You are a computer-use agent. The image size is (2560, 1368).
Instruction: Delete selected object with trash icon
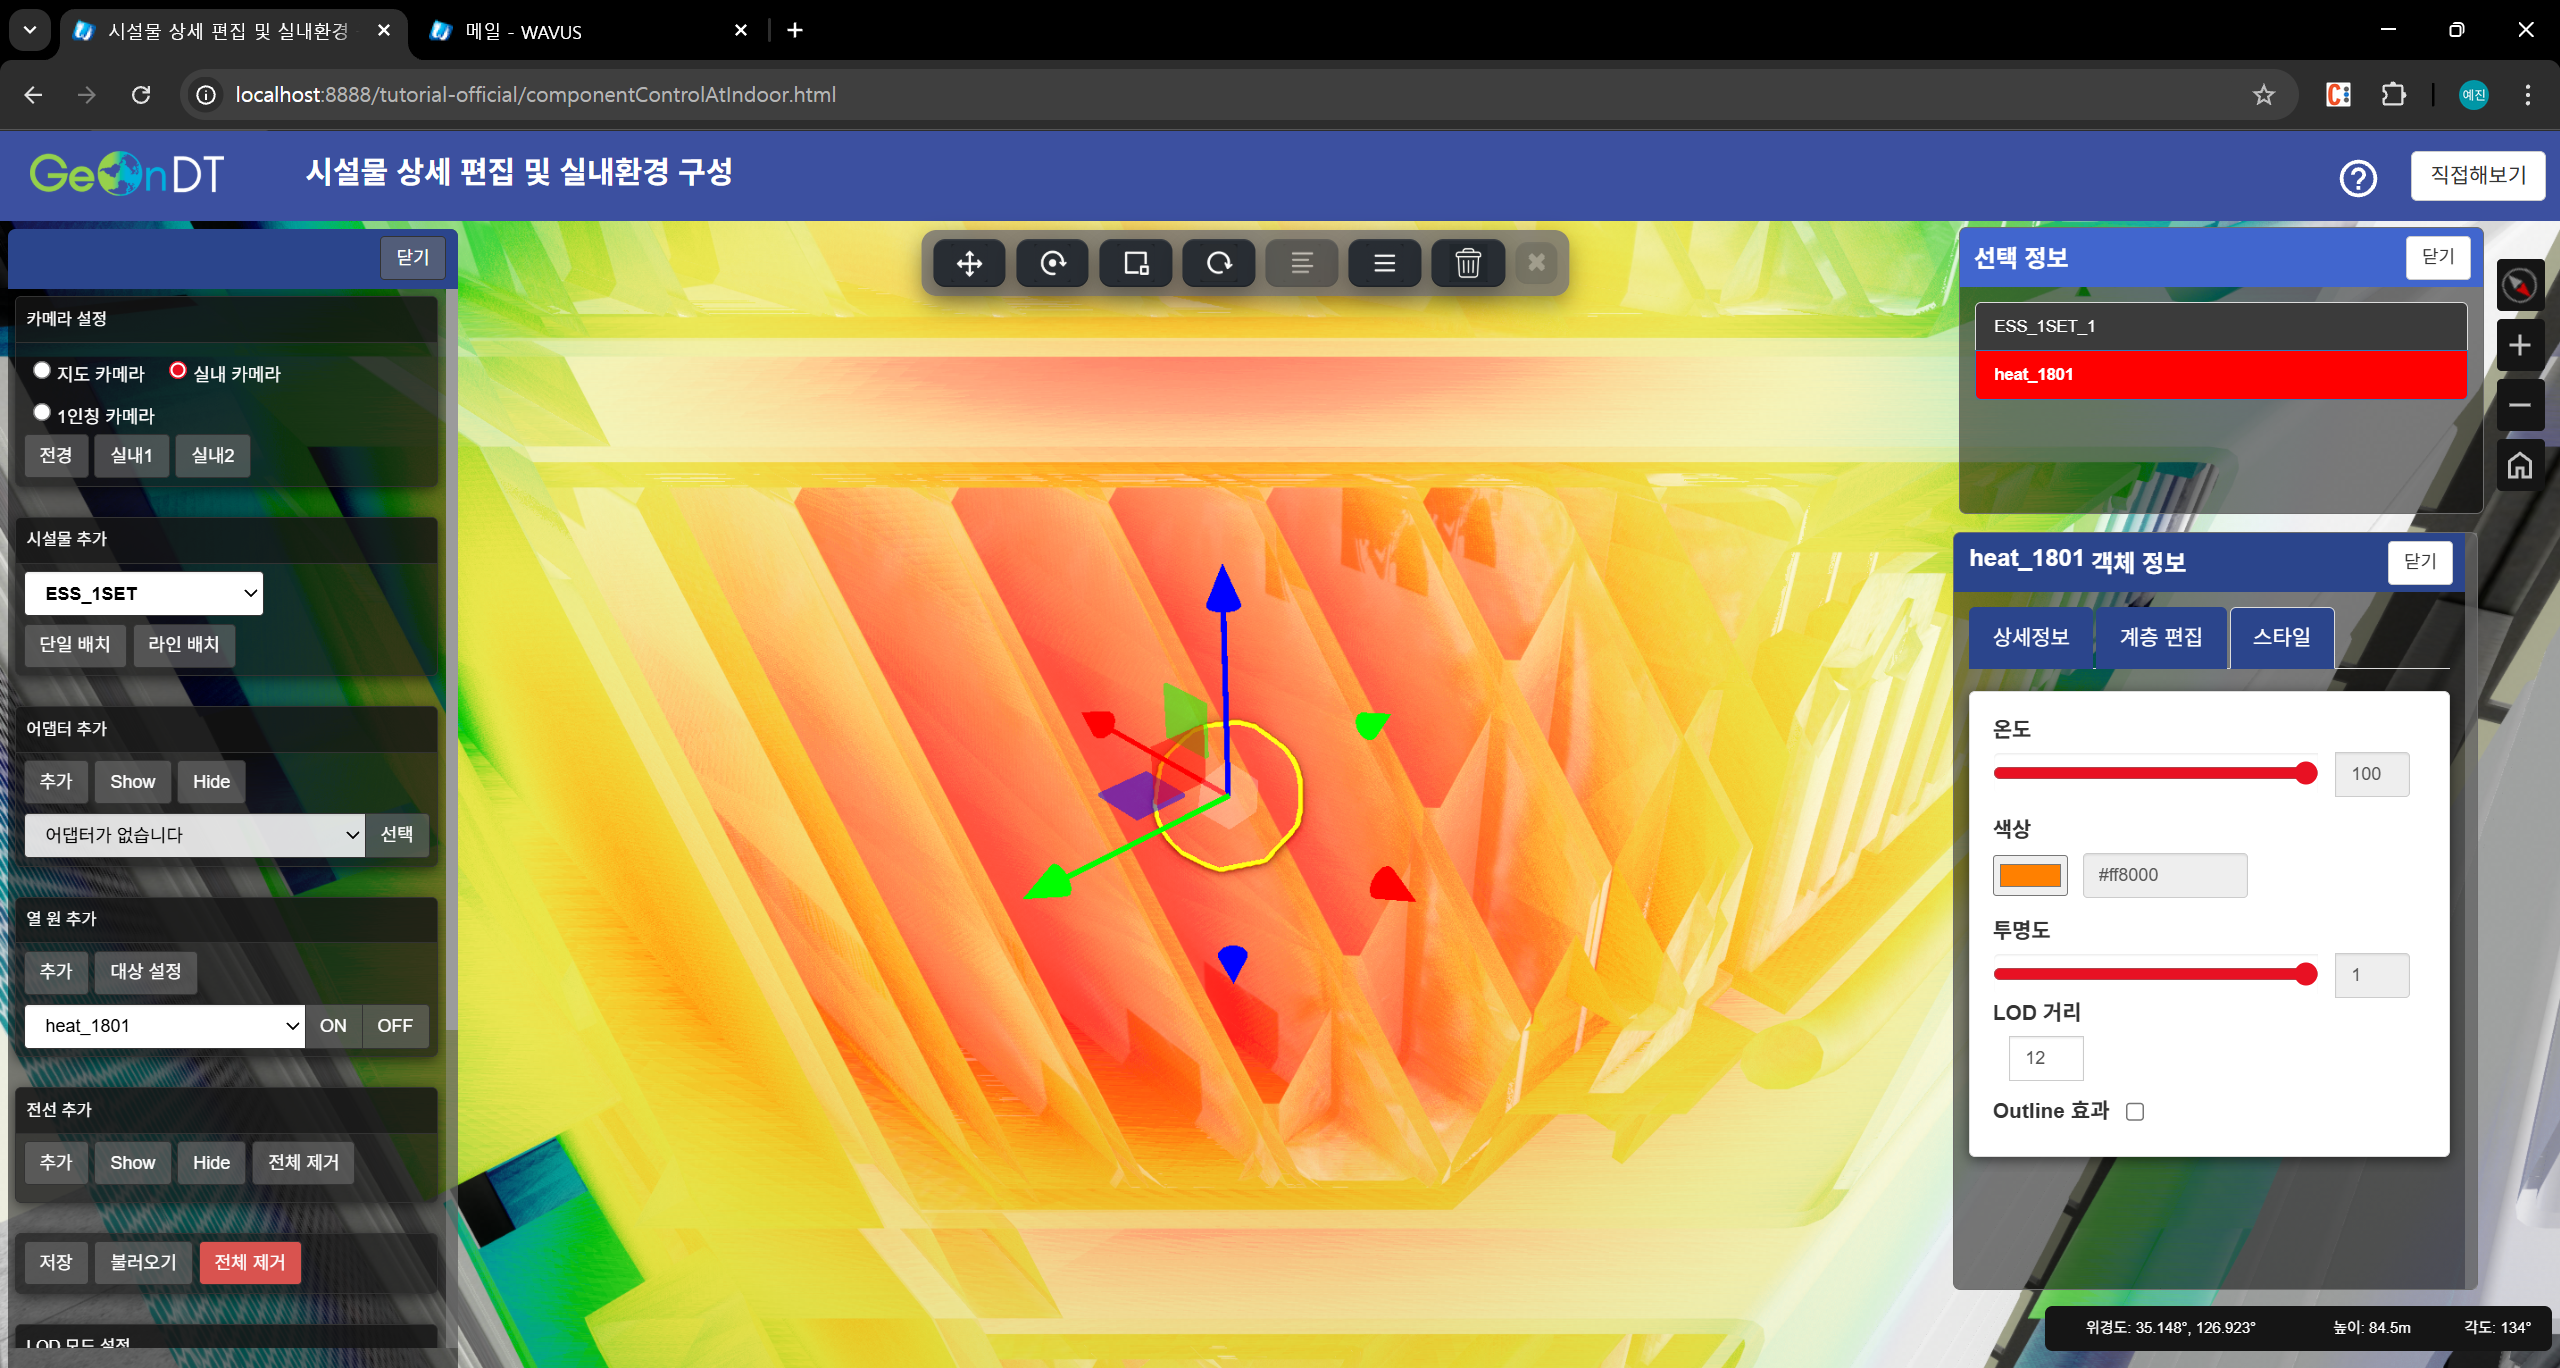1467,263
